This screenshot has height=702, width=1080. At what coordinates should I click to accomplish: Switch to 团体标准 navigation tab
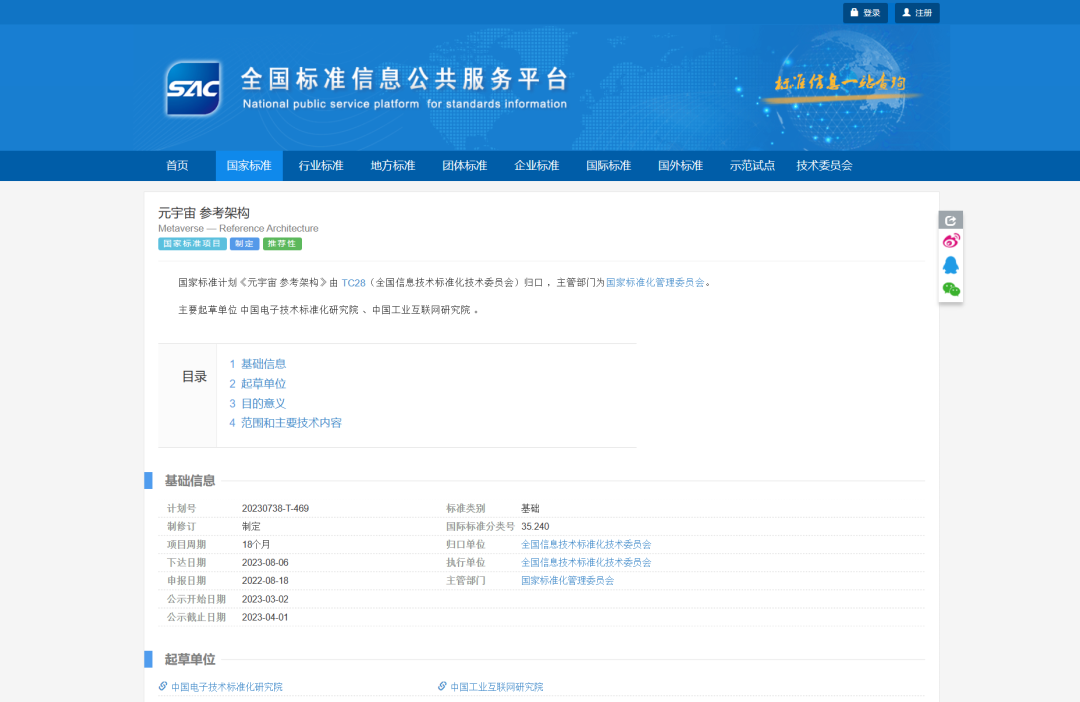pyautogui.click(x=465, y=166)
